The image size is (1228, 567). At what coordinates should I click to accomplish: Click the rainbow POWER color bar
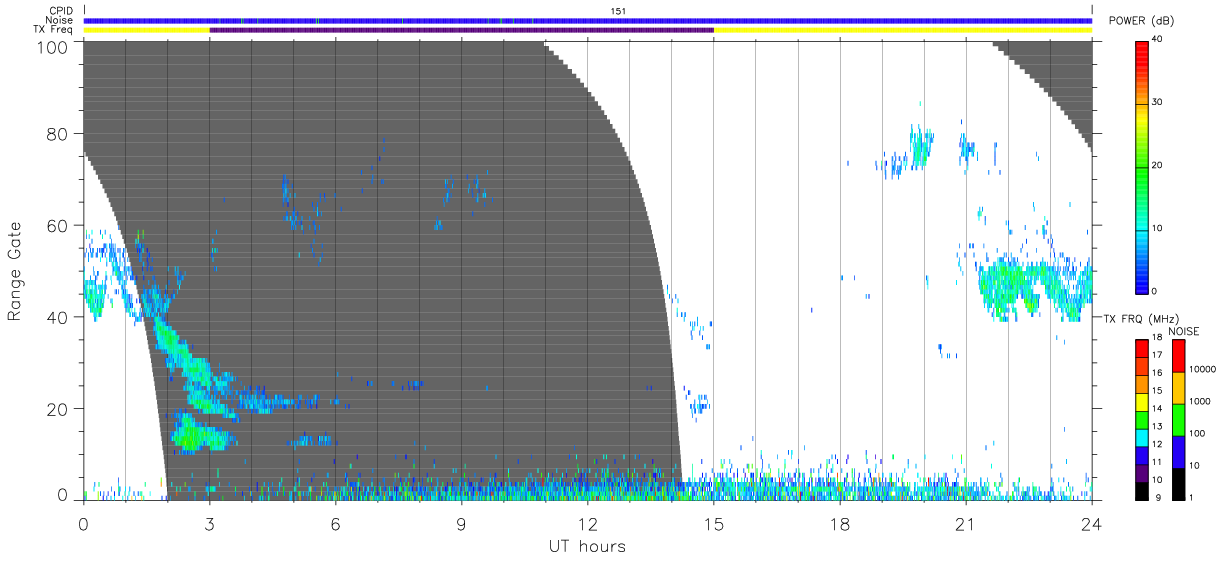pyautogui.click(x=1142, y=166)
